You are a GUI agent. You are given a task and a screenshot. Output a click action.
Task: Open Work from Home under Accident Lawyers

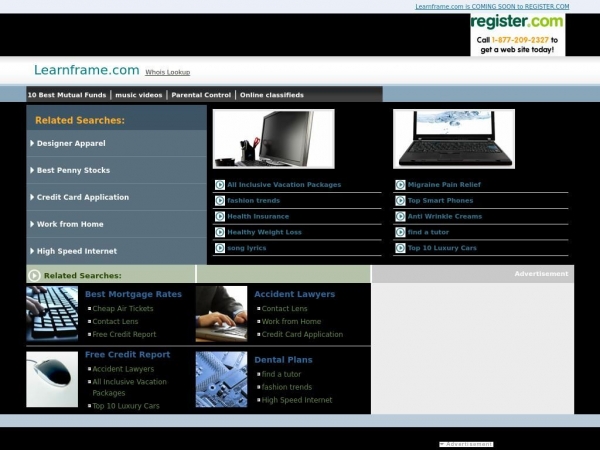(292, 321)
